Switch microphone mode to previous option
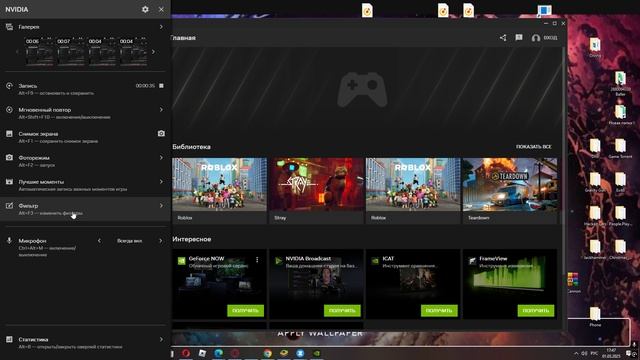640x360 pixels. [99, 241]
